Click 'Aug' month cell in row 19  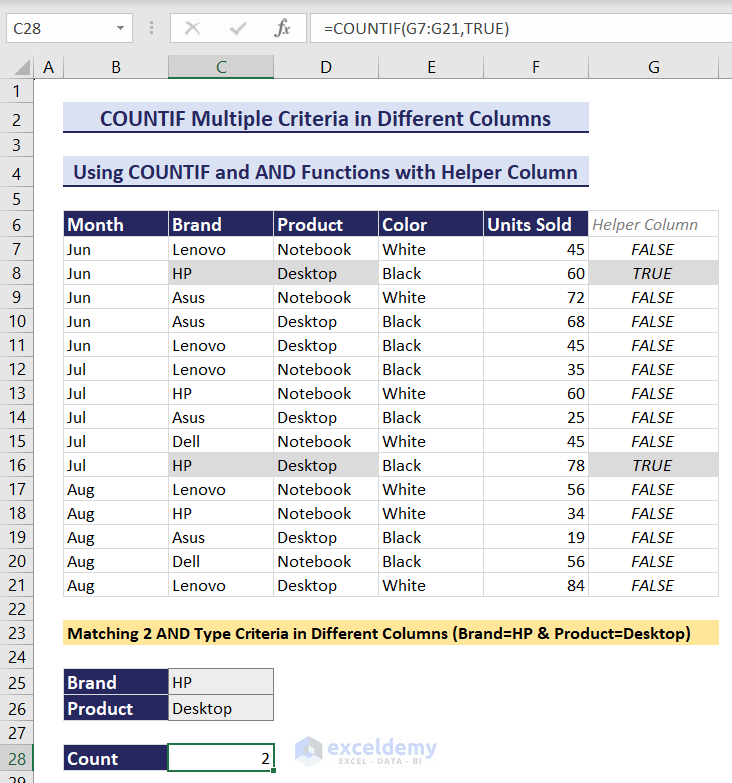[x=116, y=537]
